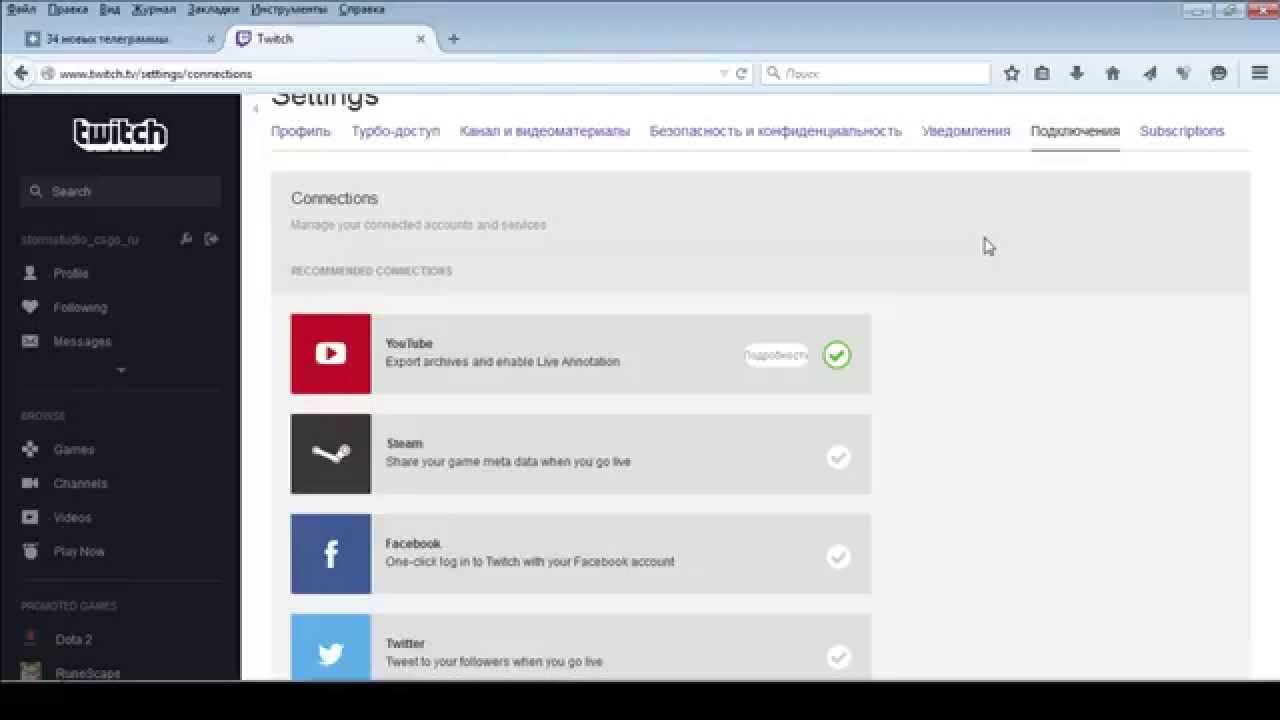Click the Steam logo tile
The width and height of the screenshot is (1280, 720).
331,454
